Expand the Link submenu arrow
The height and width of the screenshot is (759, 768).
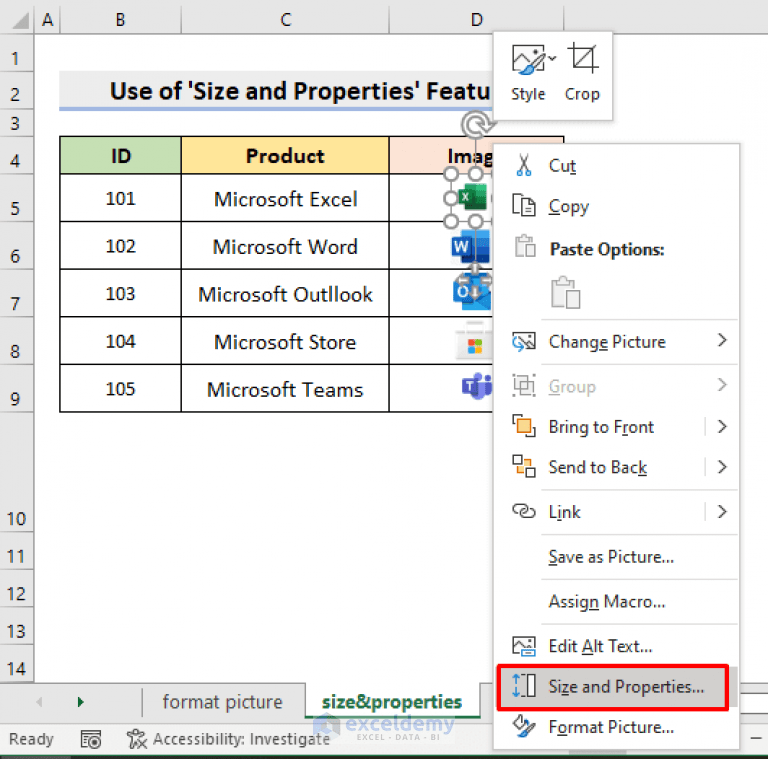click(x=722, y=512)
